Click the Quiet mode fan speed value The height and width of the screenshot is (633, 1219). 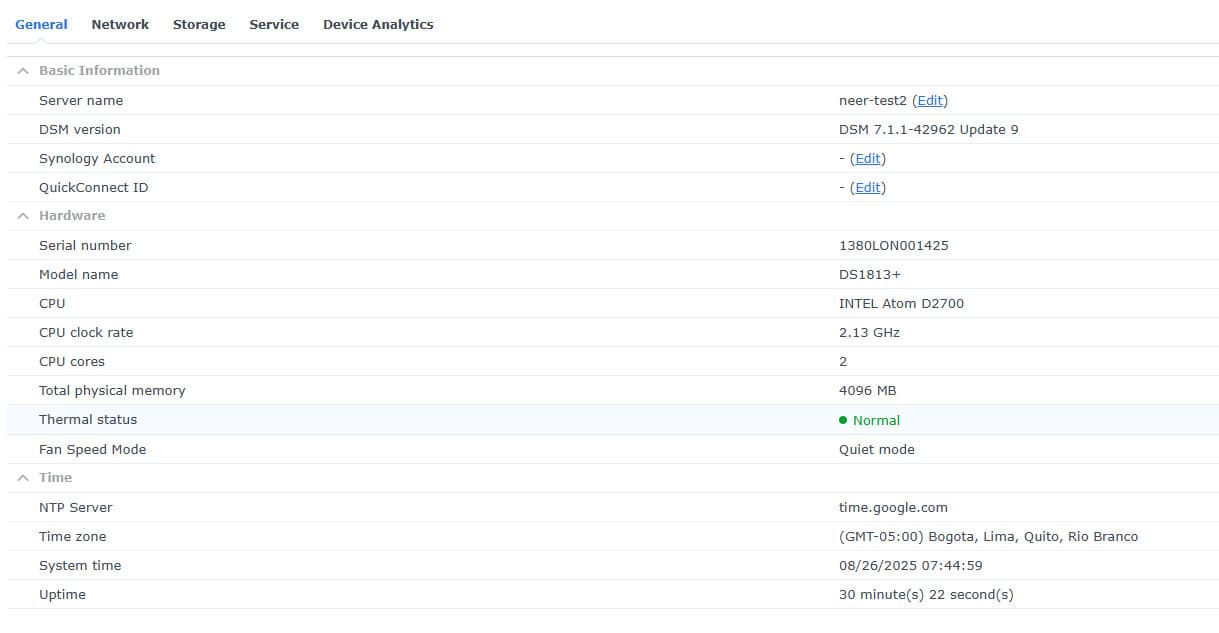(x=876, y=449)
